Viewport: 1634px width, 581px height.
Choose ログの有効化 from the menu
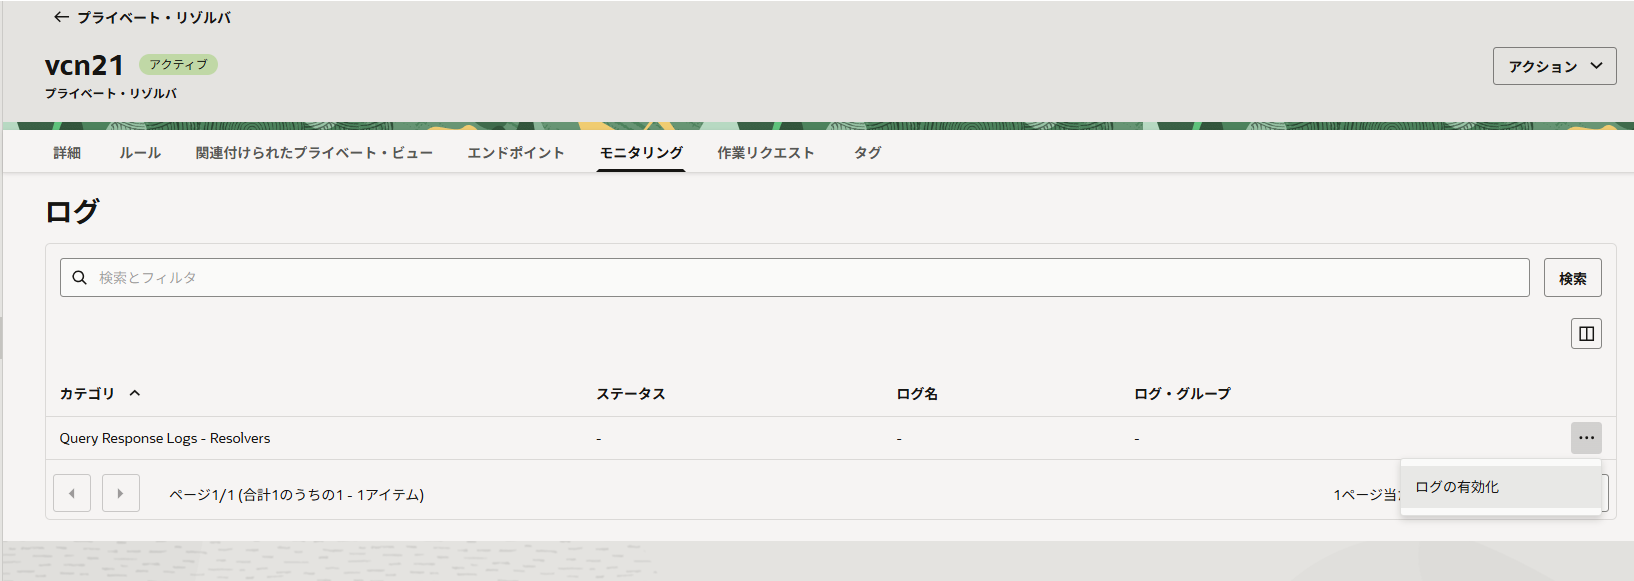click(x=1501, y=487)
